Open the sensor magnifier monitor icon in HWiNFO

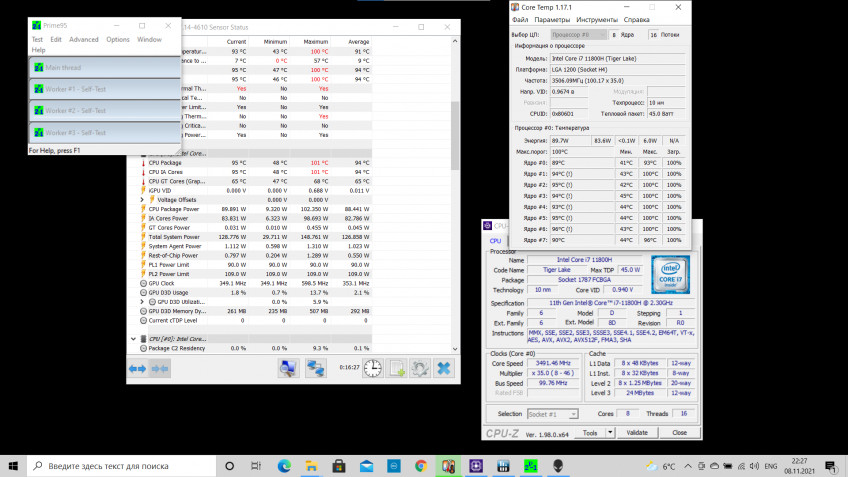288,368
